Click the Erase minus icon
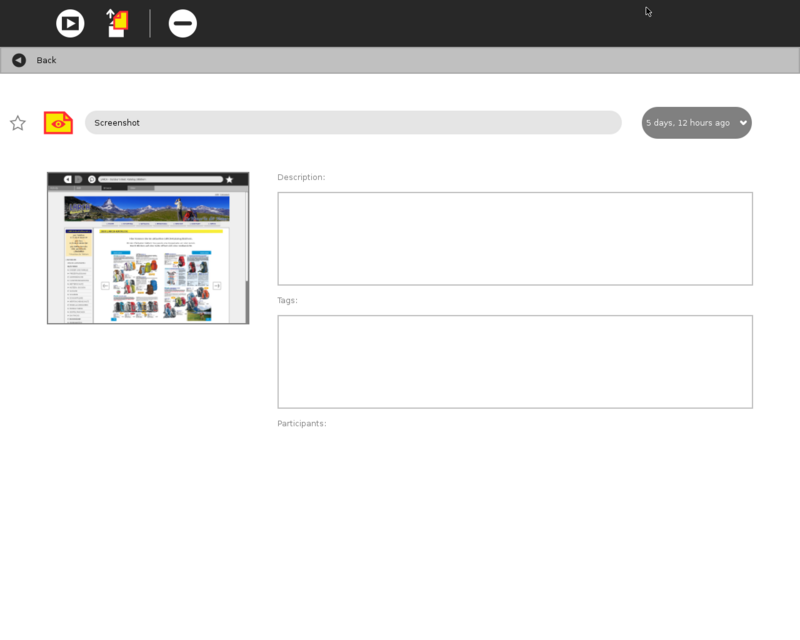Image resolution: width=800 pixels, height=640 pixels. click(x=183, y=23)
